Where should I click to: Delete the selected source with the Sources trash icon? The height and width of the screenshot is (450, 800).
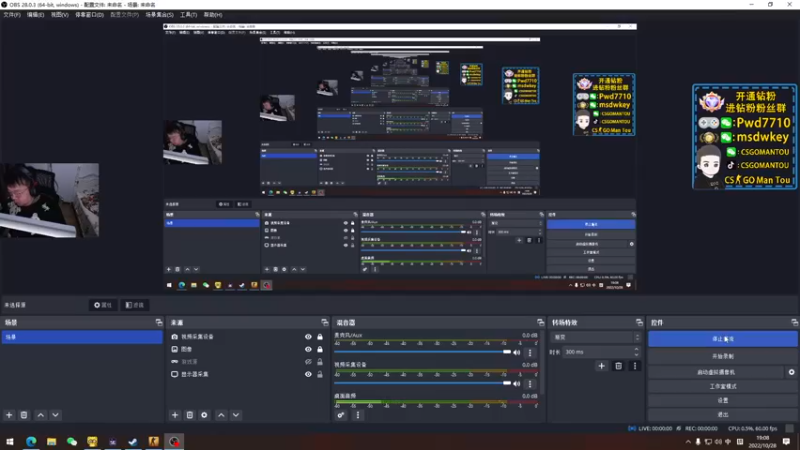point(190,415)
